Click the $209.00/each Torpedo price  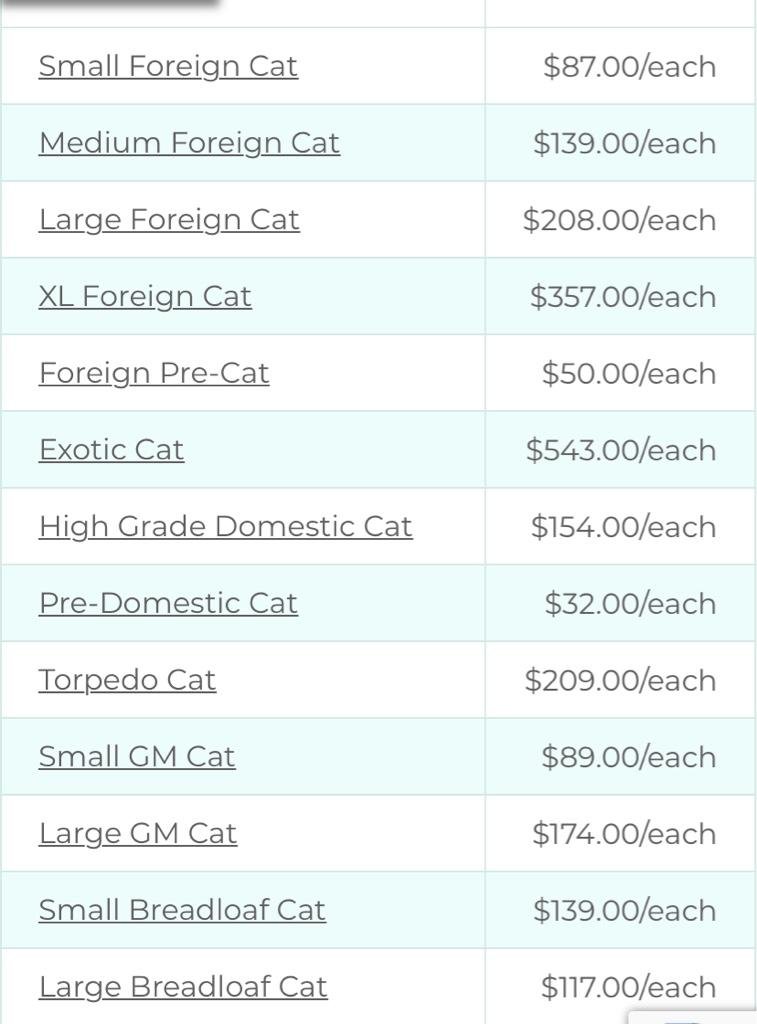click(x=620, y=680)
